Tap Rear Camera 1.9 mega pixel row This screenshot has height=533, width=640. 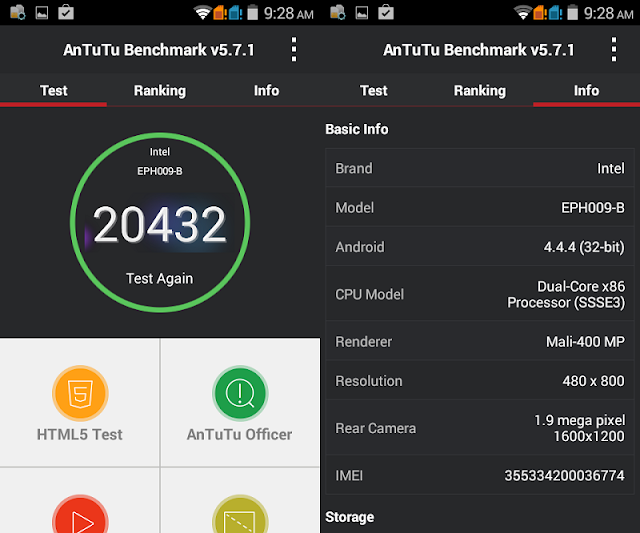(480, 428)
